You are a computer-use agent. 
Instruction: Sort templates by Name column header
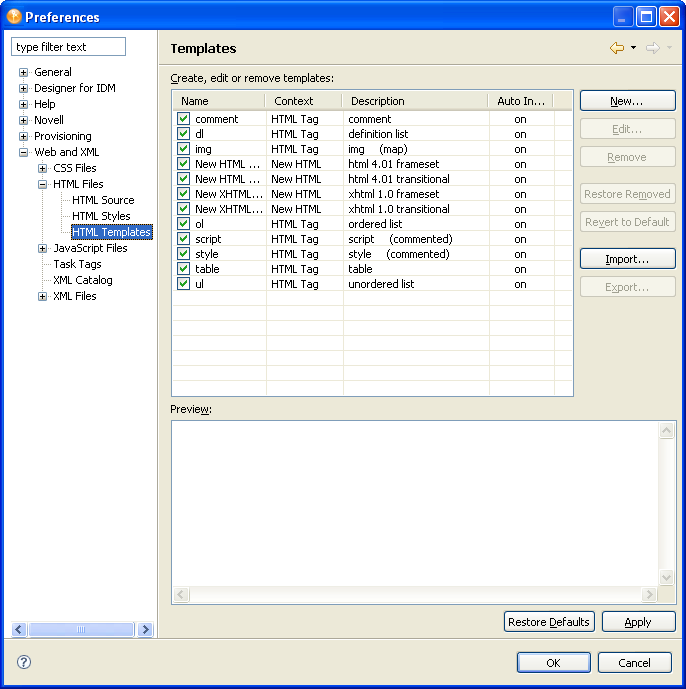tap(219, 101)
